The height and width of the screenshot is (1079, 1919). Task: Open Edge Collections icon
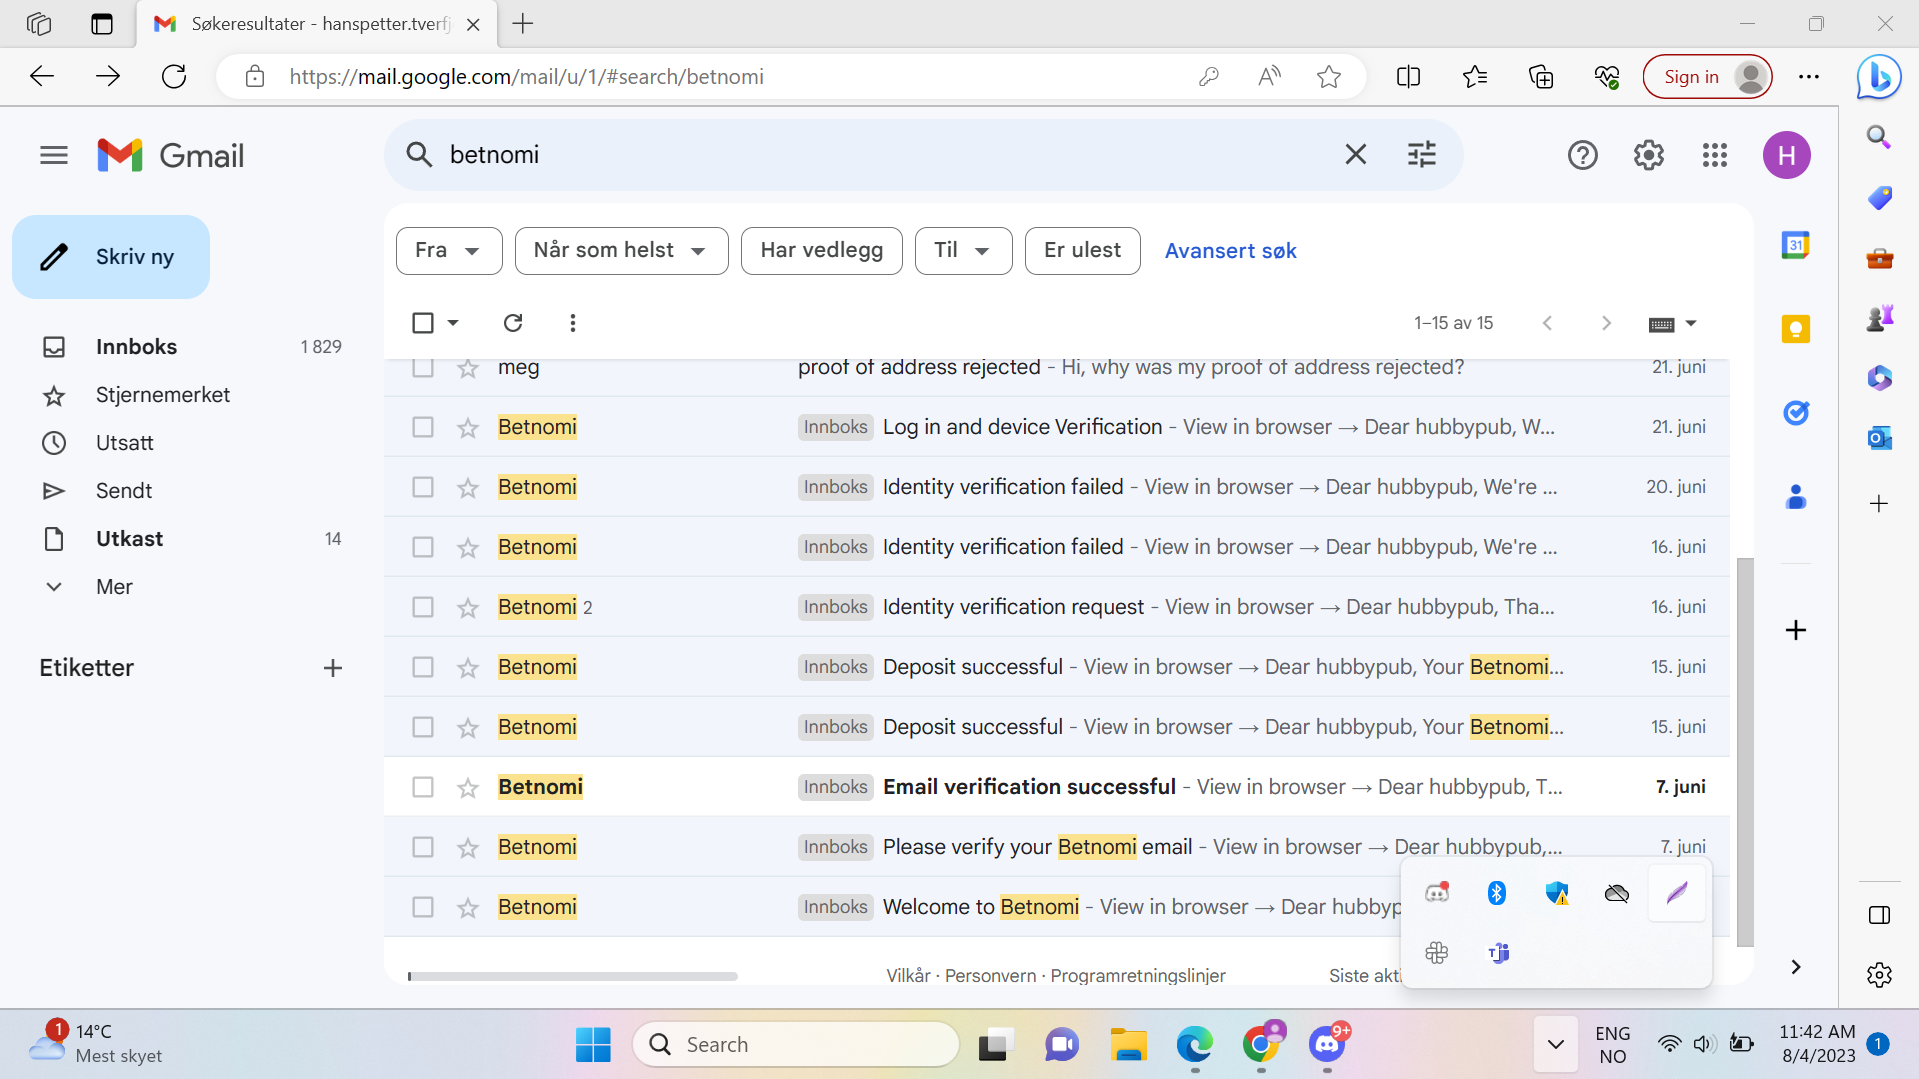(1540, 77)
